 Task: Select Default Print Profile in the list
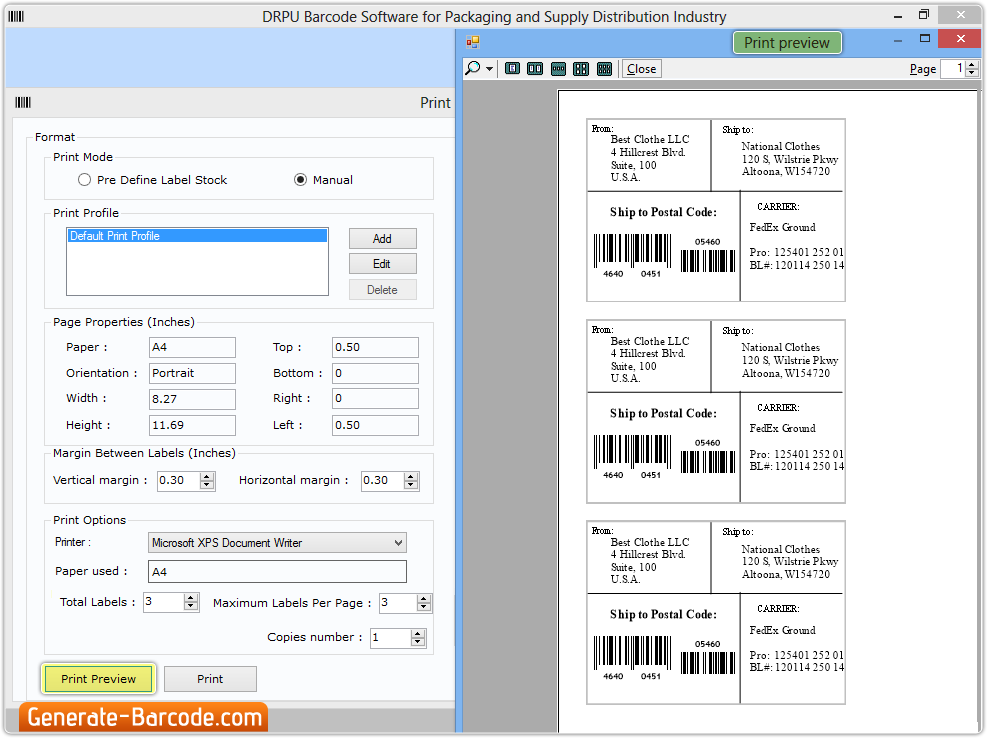tap(197, 236)
